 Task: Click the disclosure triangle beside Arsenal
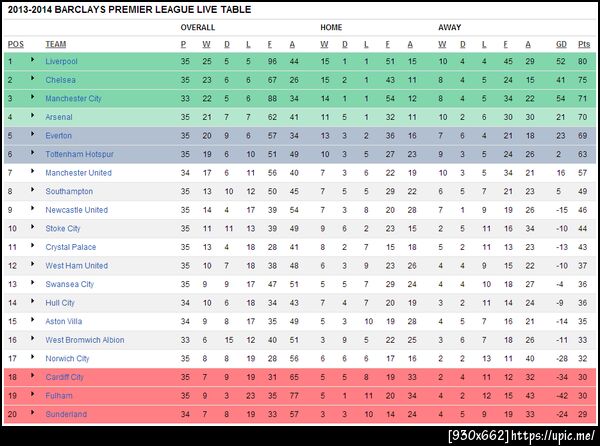[32, 116]
